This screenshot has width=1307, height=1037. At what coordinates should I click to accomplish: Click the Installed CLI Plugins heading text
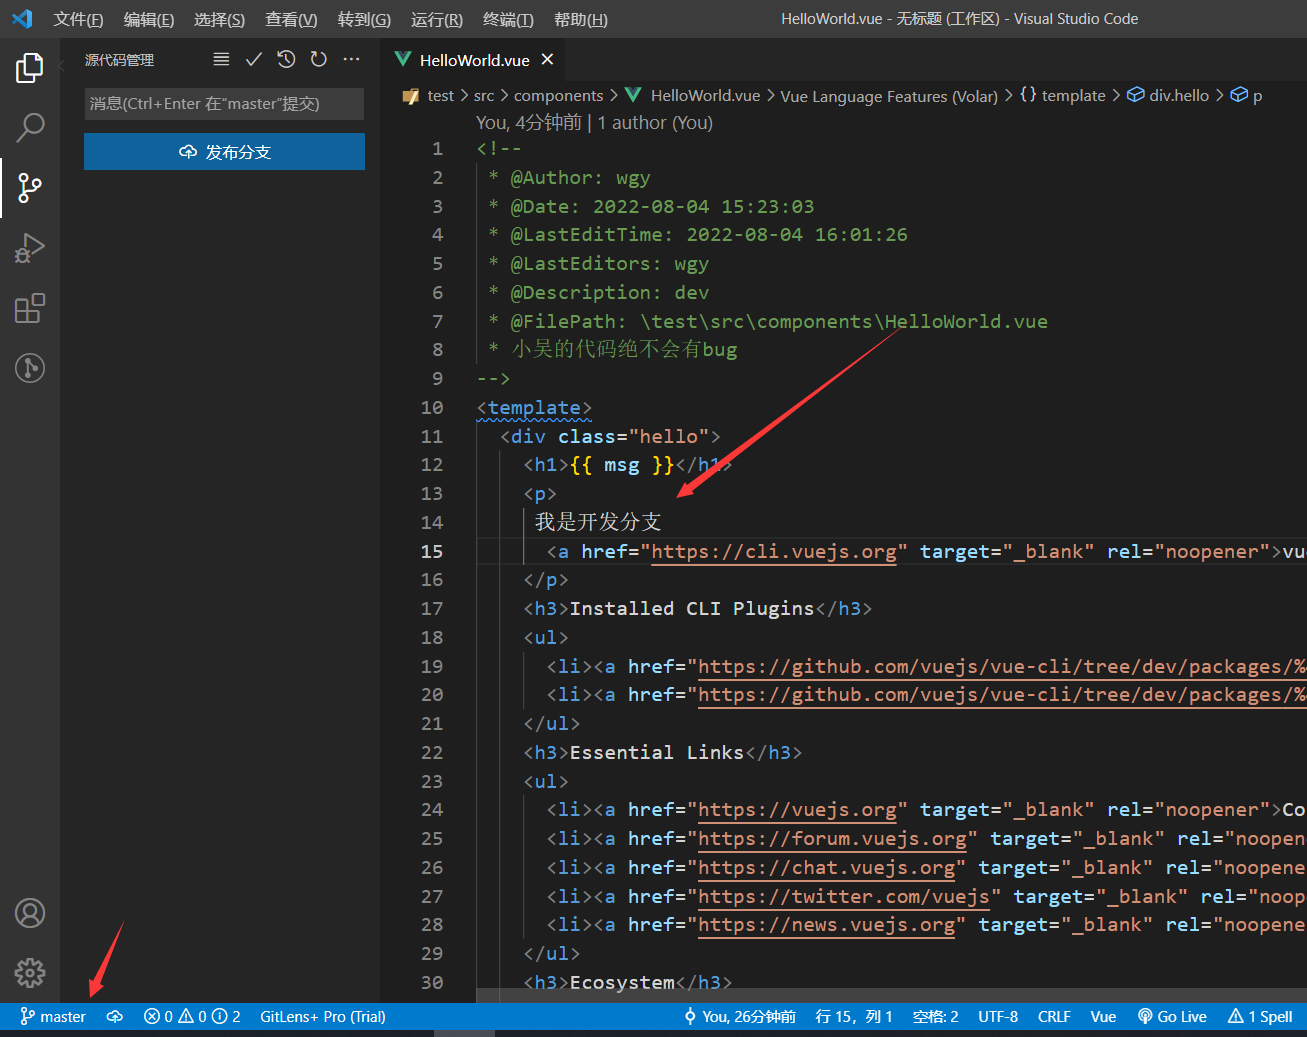(x=692, y=609)
